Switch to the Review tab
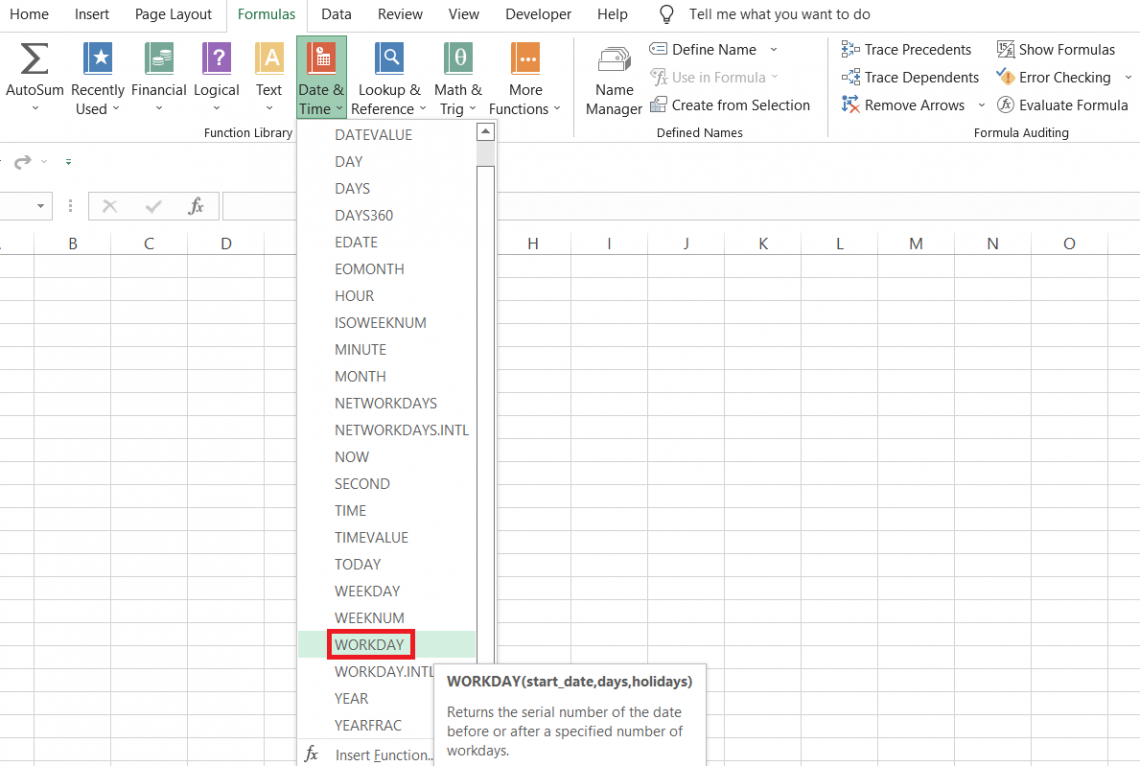1140x766 pixels. pos(400,14)
